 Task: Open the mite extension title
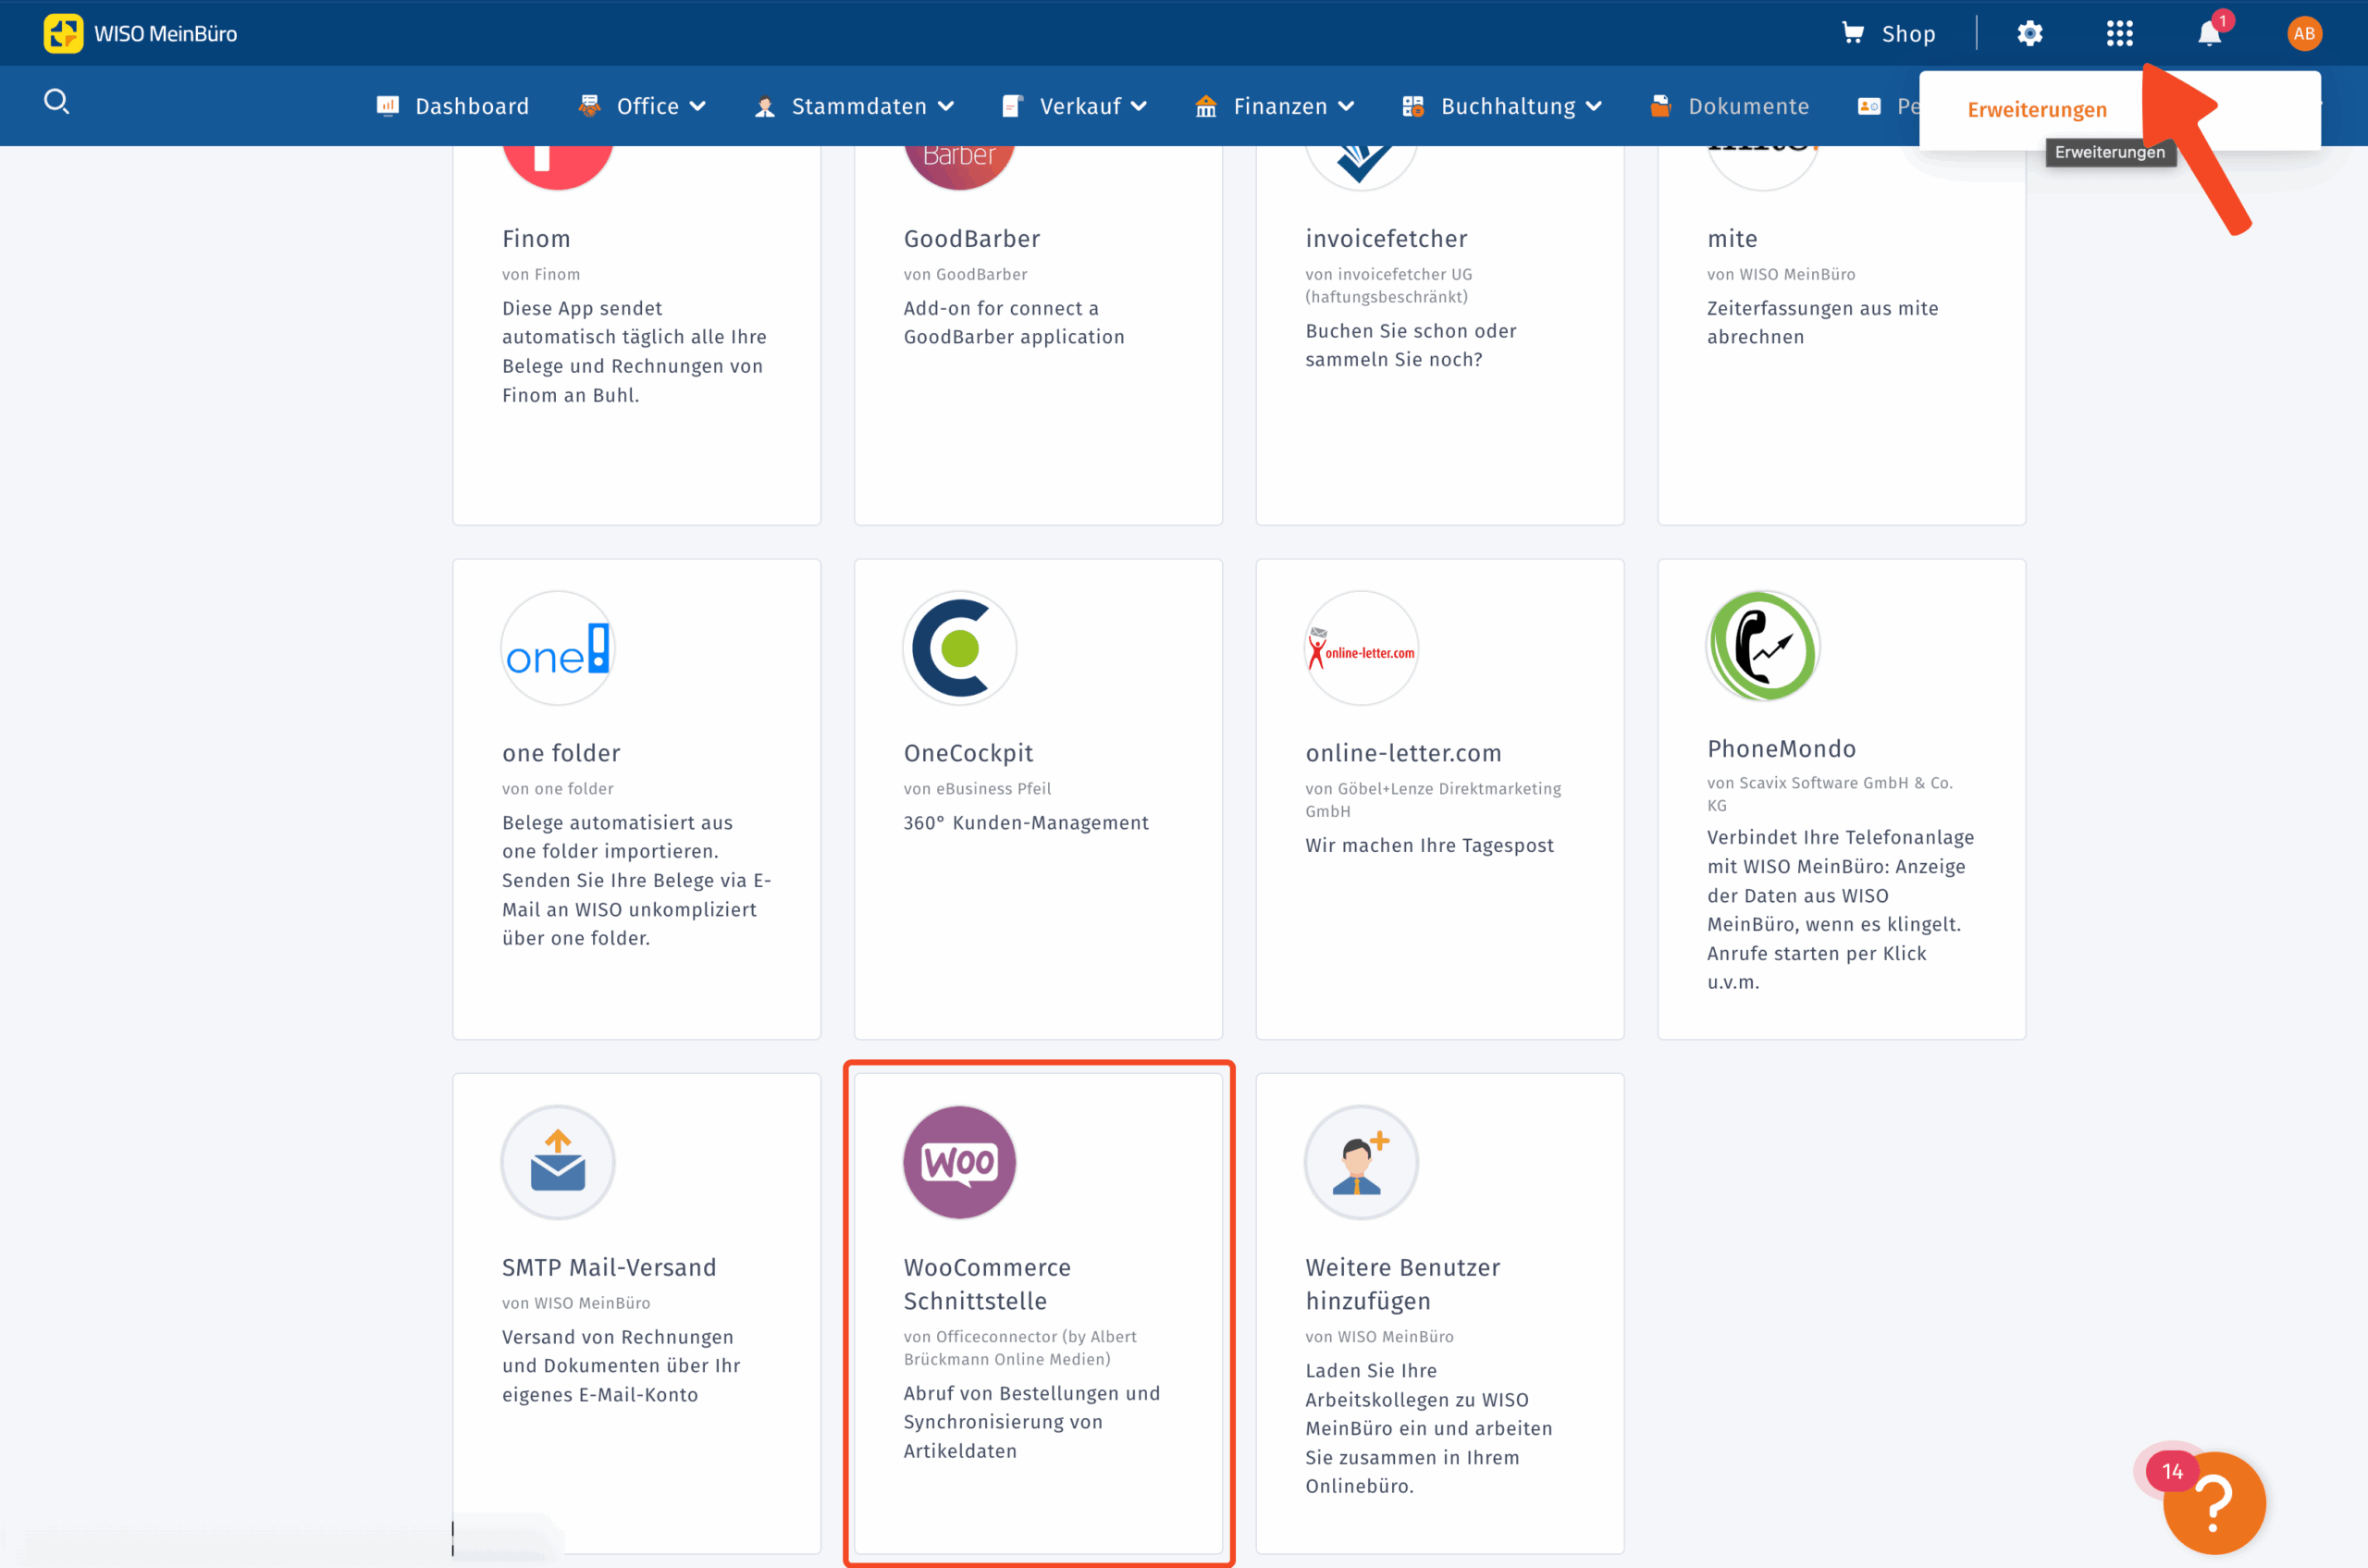click(1732, 239)
